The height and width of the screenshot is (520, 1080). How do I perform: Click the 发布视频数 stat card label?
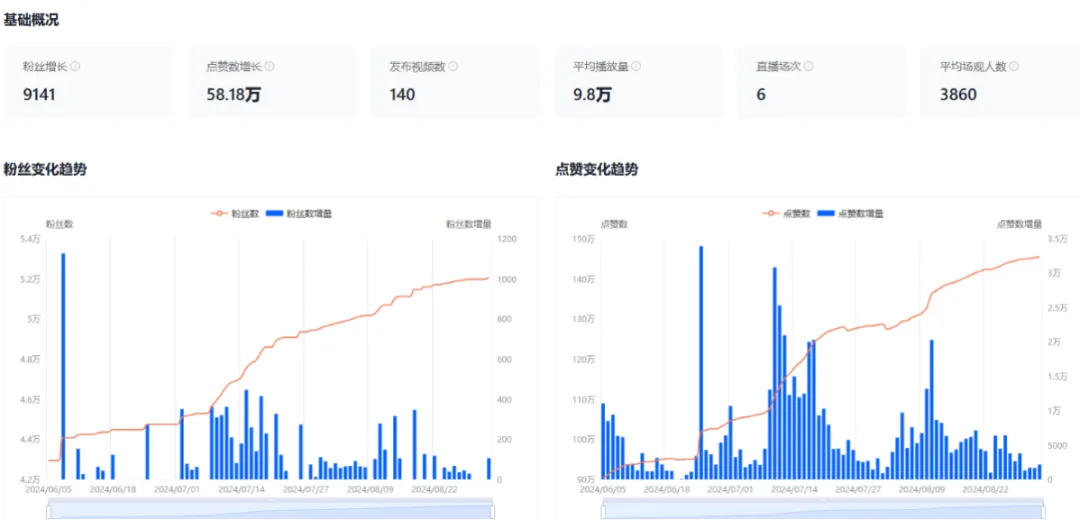click(x=417, y=67)
